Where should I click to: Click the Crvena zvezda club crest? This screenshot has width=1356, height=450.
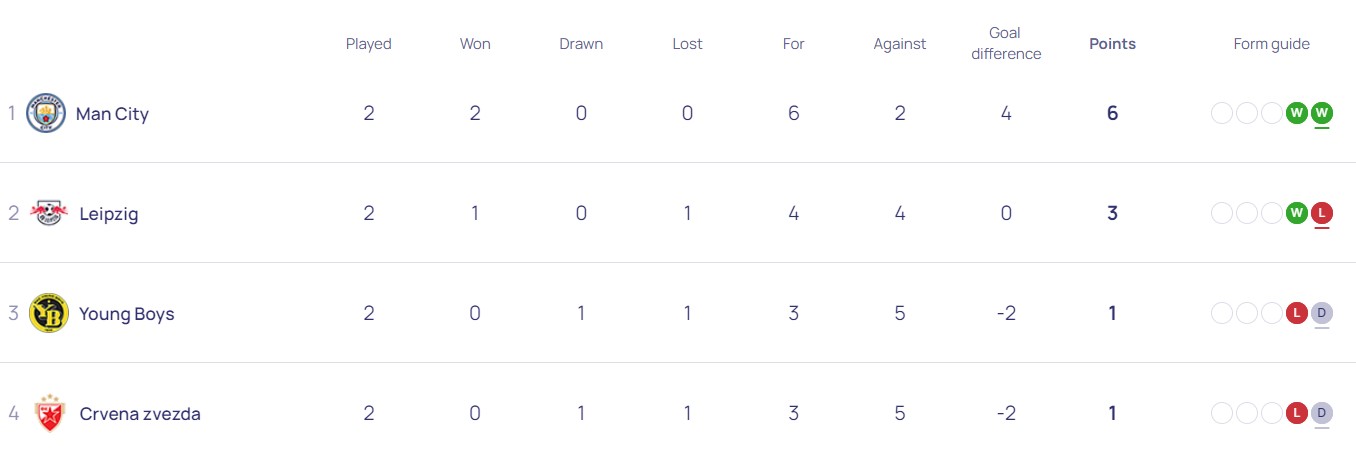[x=48, y=413]
